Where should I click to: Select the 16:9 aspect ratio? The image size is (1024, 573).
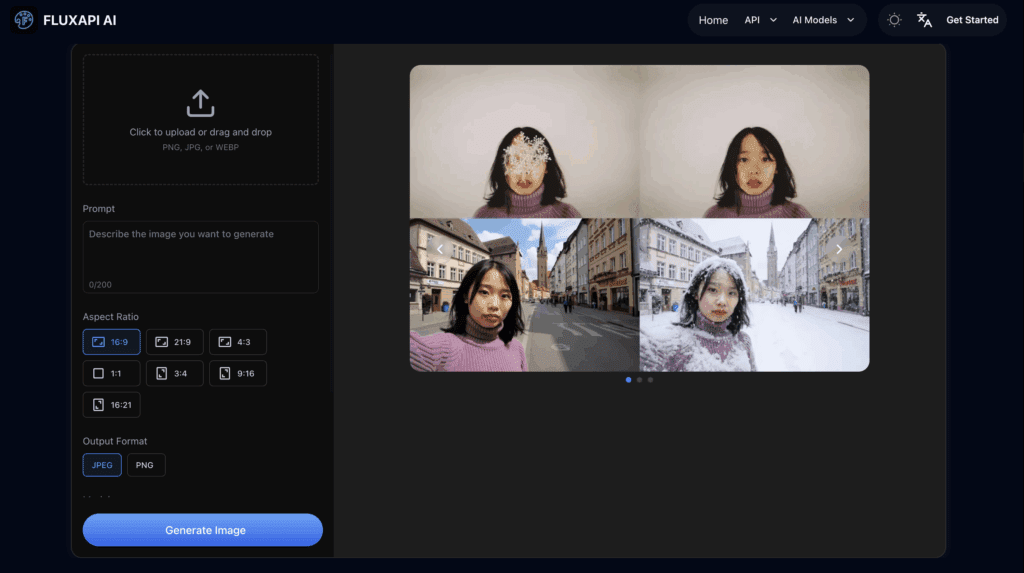click(111, 342)
